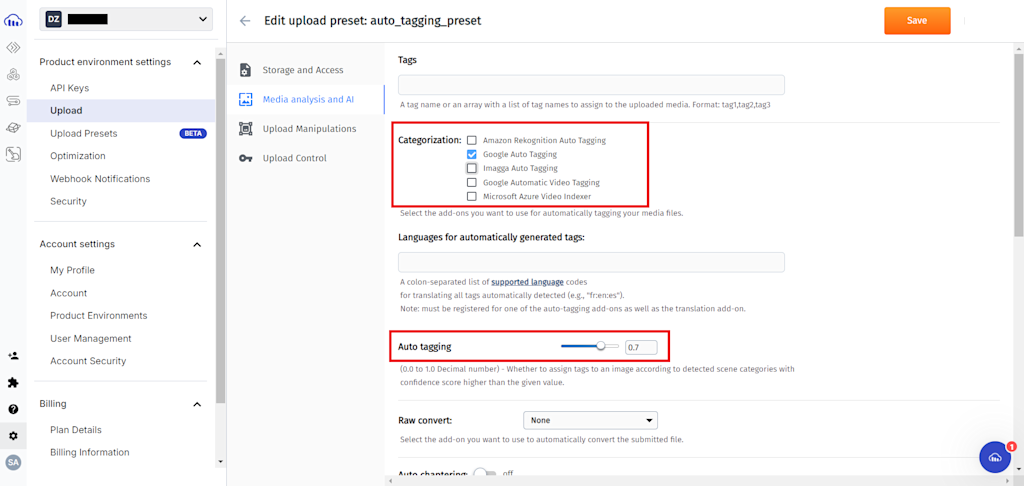Open the settings gear icon in sidebar

click(13, 436)
